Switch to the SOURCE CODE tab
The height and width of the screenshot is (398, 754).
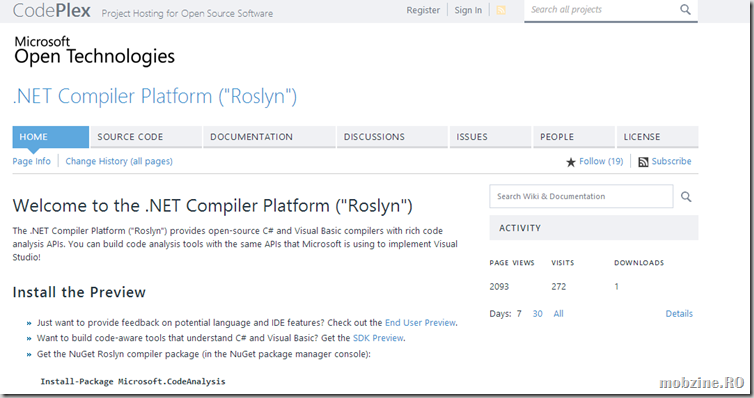click(x=146, y=137)
